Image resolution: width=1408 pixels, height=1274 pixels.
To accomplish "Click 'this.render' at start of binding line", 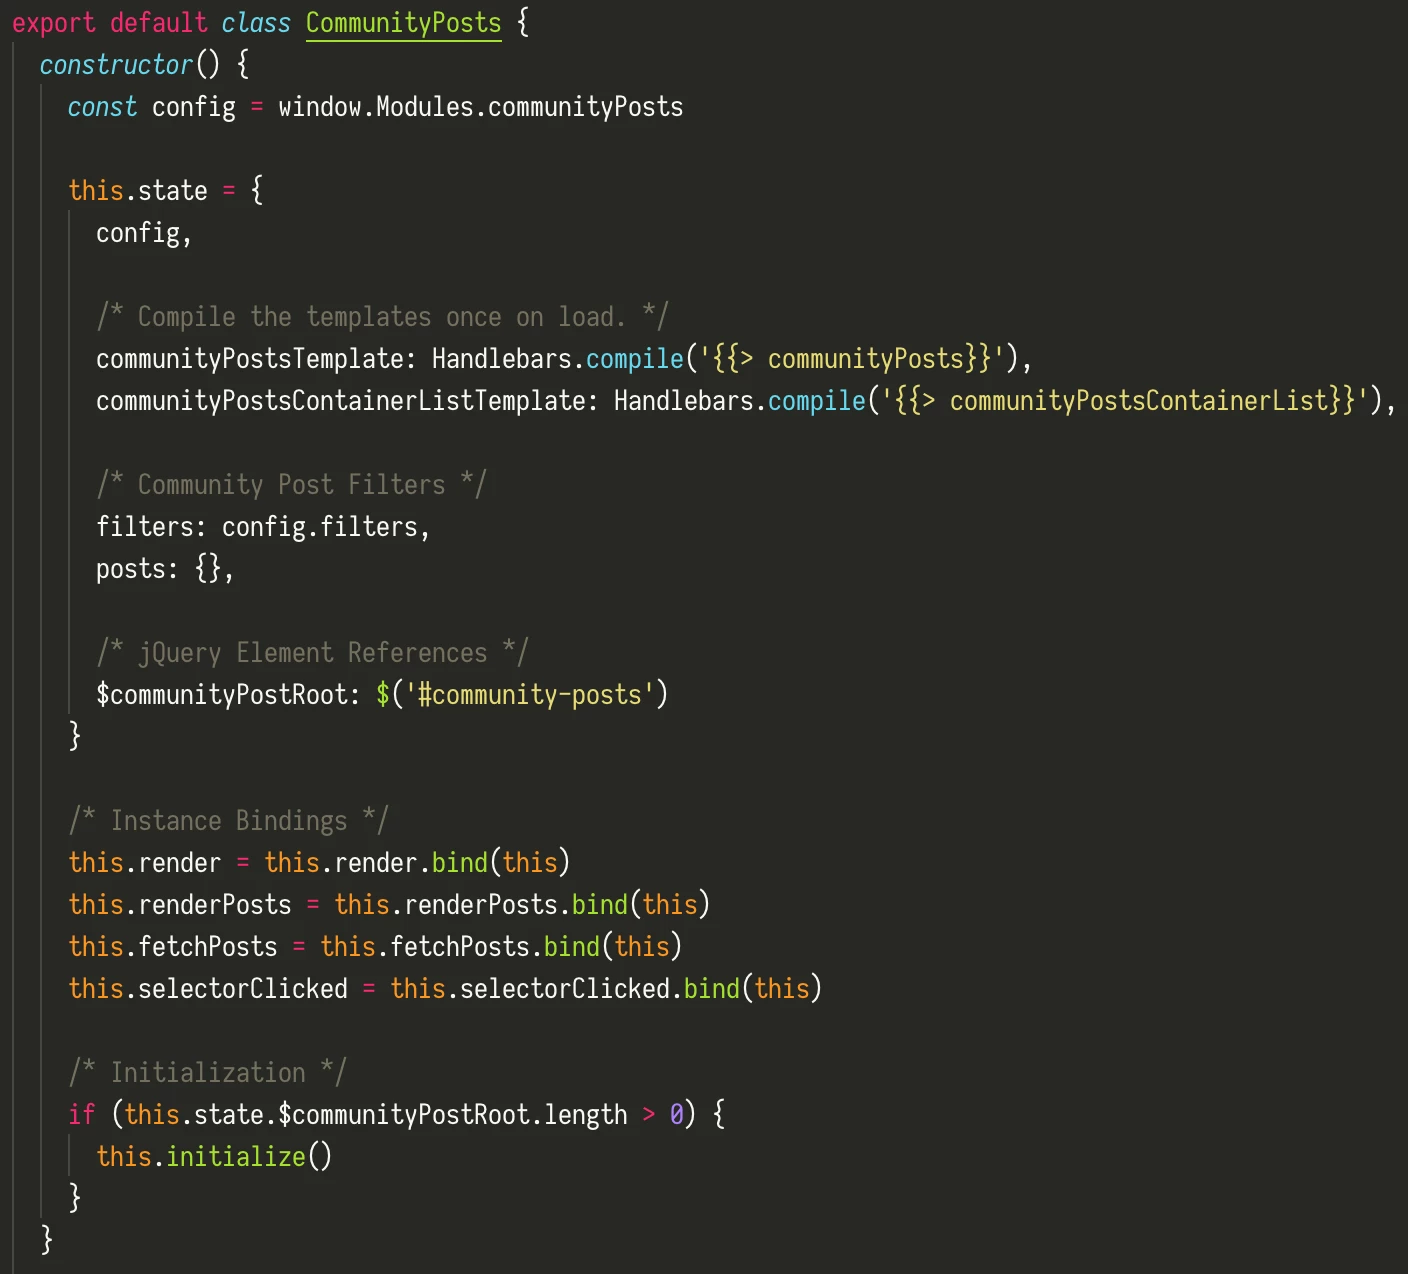I will coord(145,863).
